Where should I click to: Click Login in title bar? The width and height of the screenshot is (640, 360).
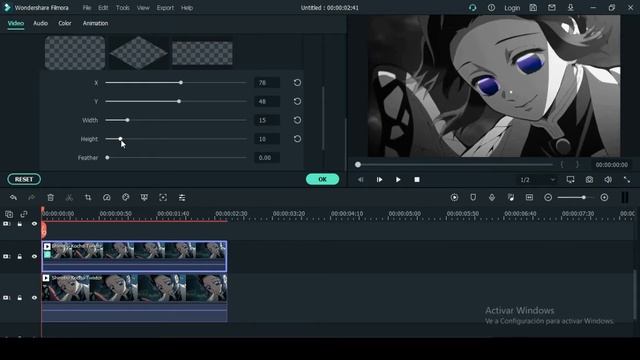[512, 8]
